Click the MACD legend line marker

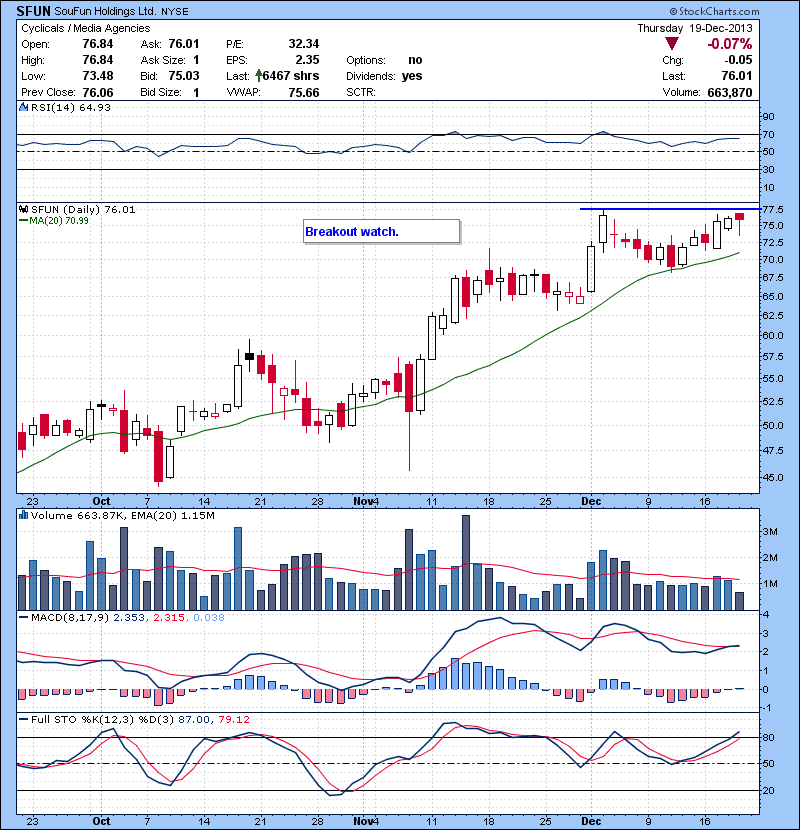23,617
